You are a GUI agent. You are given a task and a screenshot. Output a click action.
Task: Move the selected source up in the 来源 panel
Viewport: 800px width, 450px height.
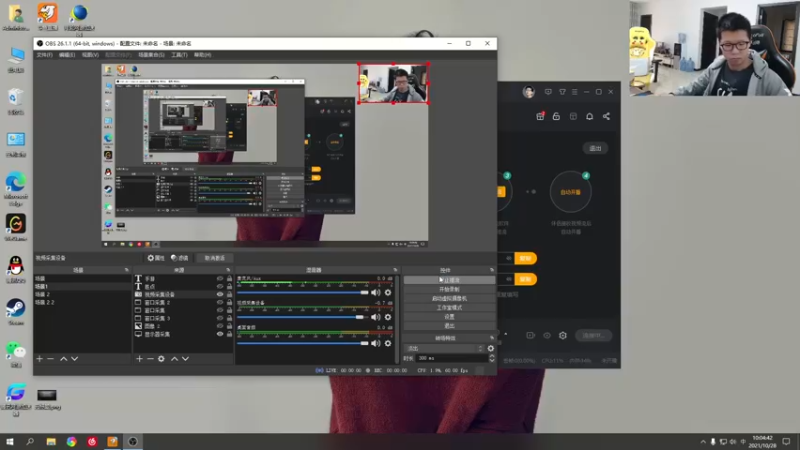(x=174, y=359)
